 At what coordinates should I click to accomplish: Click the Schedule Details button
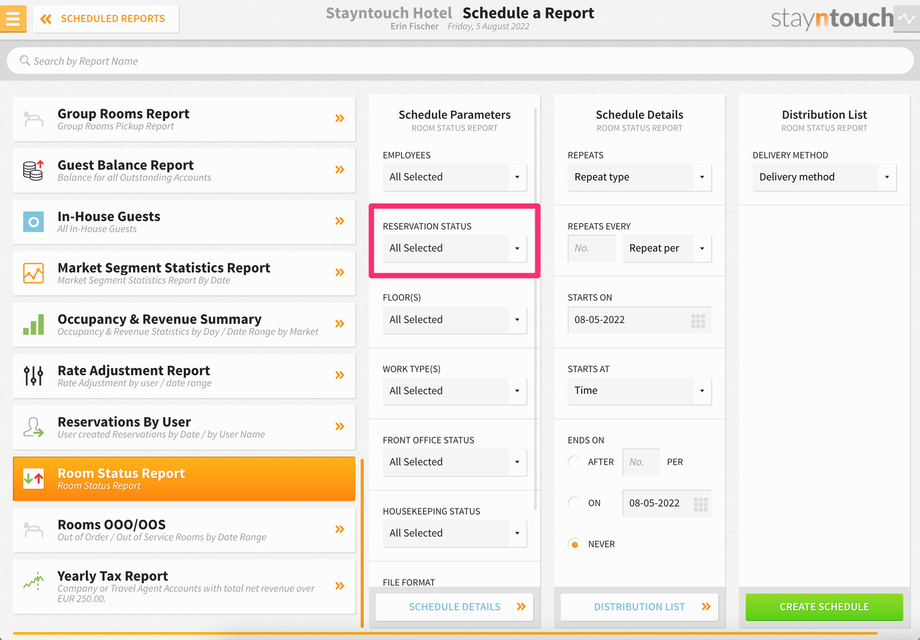click(455, 607)
